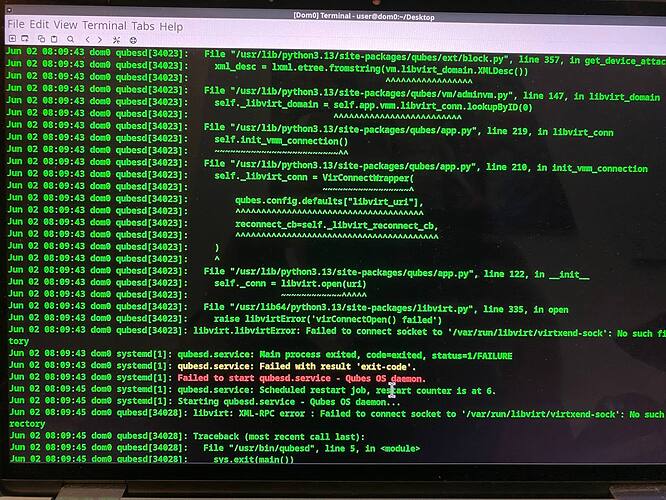Image resolution: width=666 pixels, height=500 pixels.
Task: Open the Edit menu
Action: click(39, 25)
